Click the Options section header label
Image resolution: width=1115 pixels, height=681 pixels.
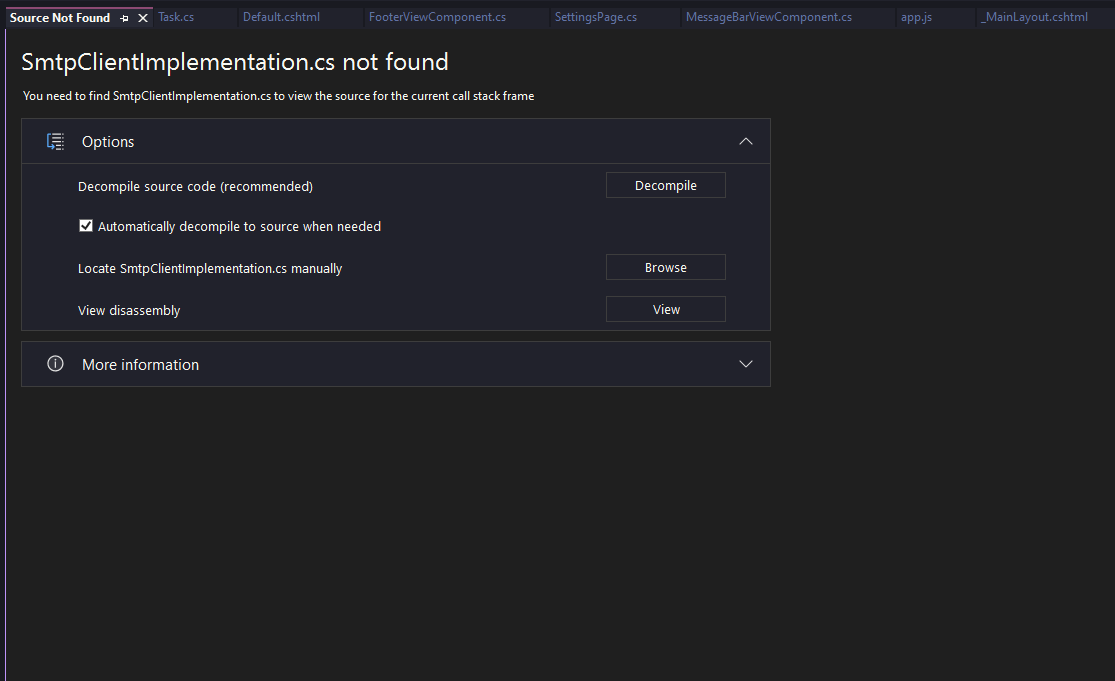pos(108,142)
